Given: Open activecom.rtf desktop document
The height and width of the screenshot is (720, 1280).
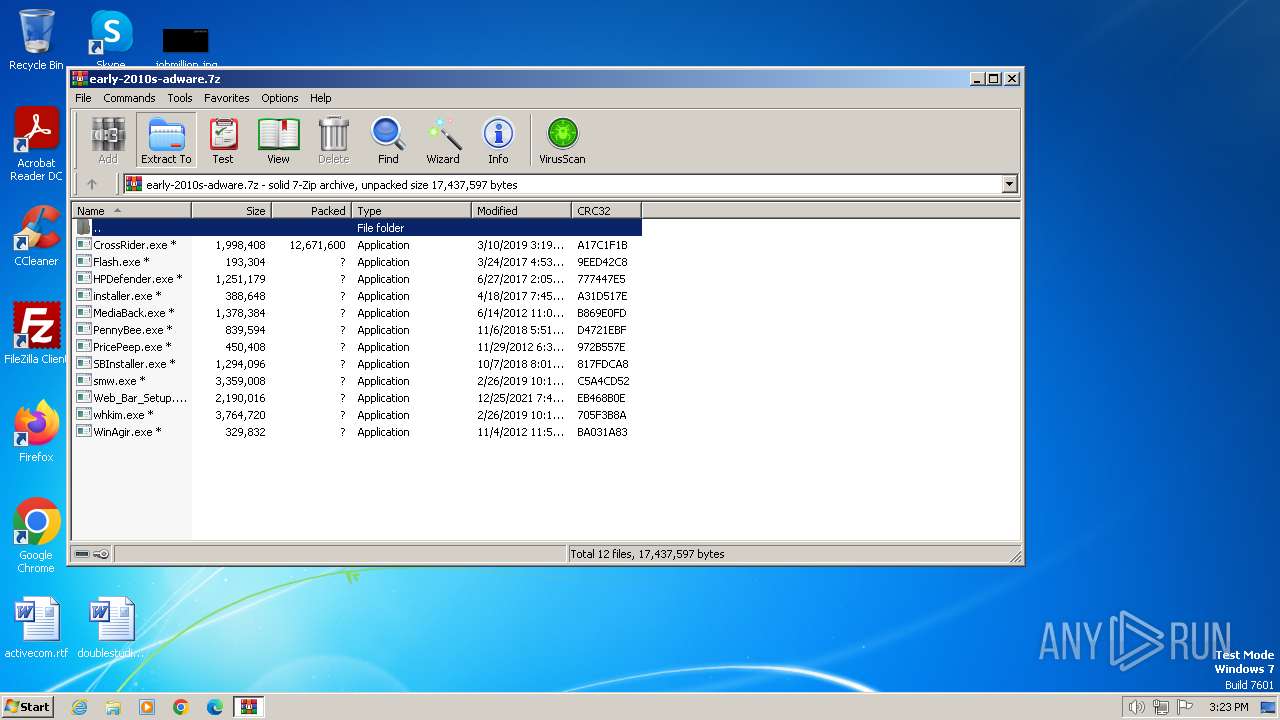Looking at the screenshot, I should pyautogui.click(x=36, y=628).
